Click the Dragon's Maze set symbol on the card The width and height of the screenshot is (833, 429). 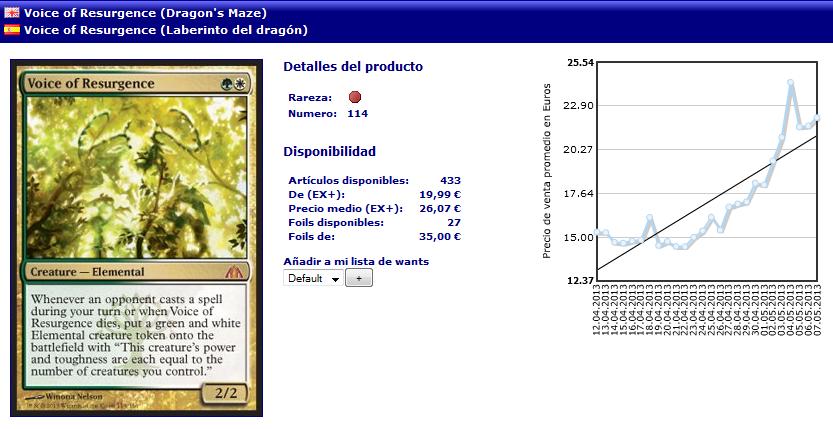[234, 272]
